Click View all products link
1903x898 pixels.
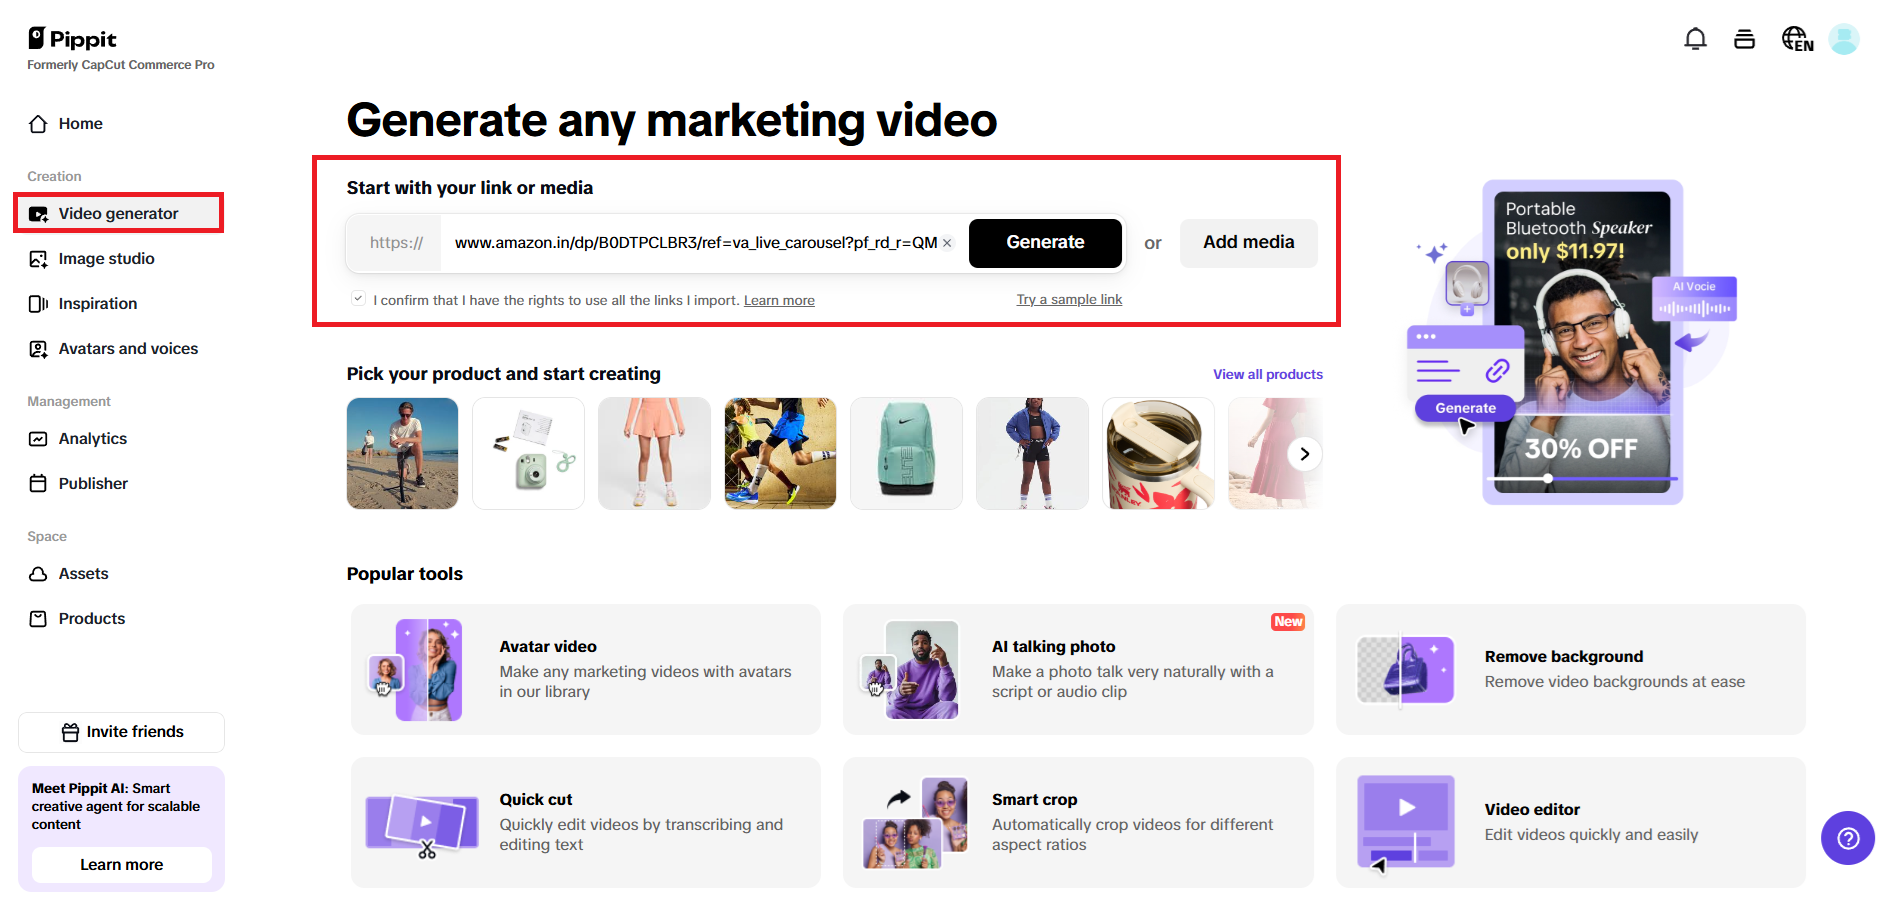click(x=1267, y=374)
